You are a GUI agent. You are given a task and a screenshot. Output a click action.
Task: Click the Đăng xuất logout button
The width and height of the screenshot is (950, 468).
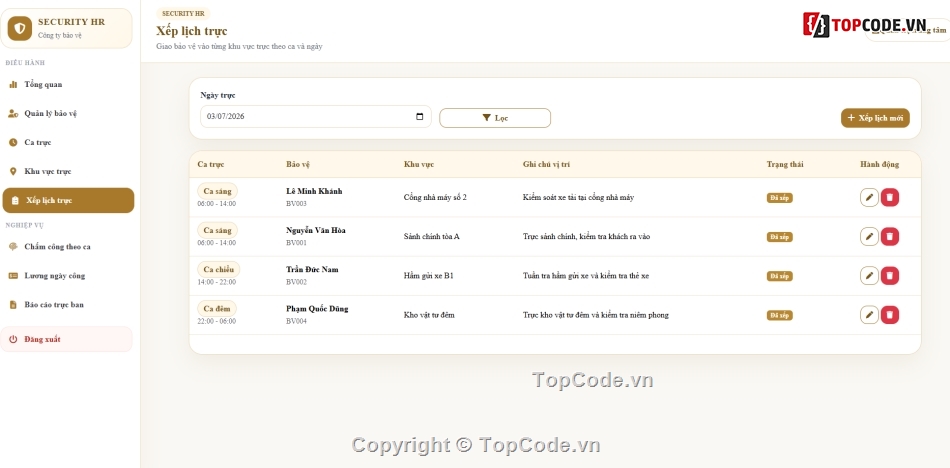point(67,339)
